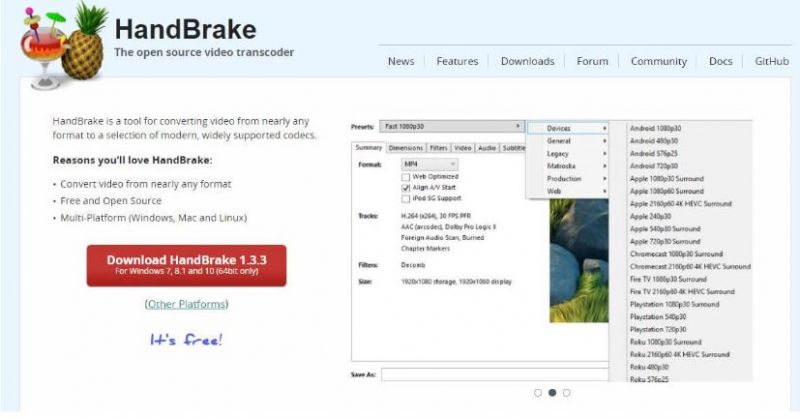Open the Other Platforms link
This screenshot has height=419, width=800.
point(186,304)
